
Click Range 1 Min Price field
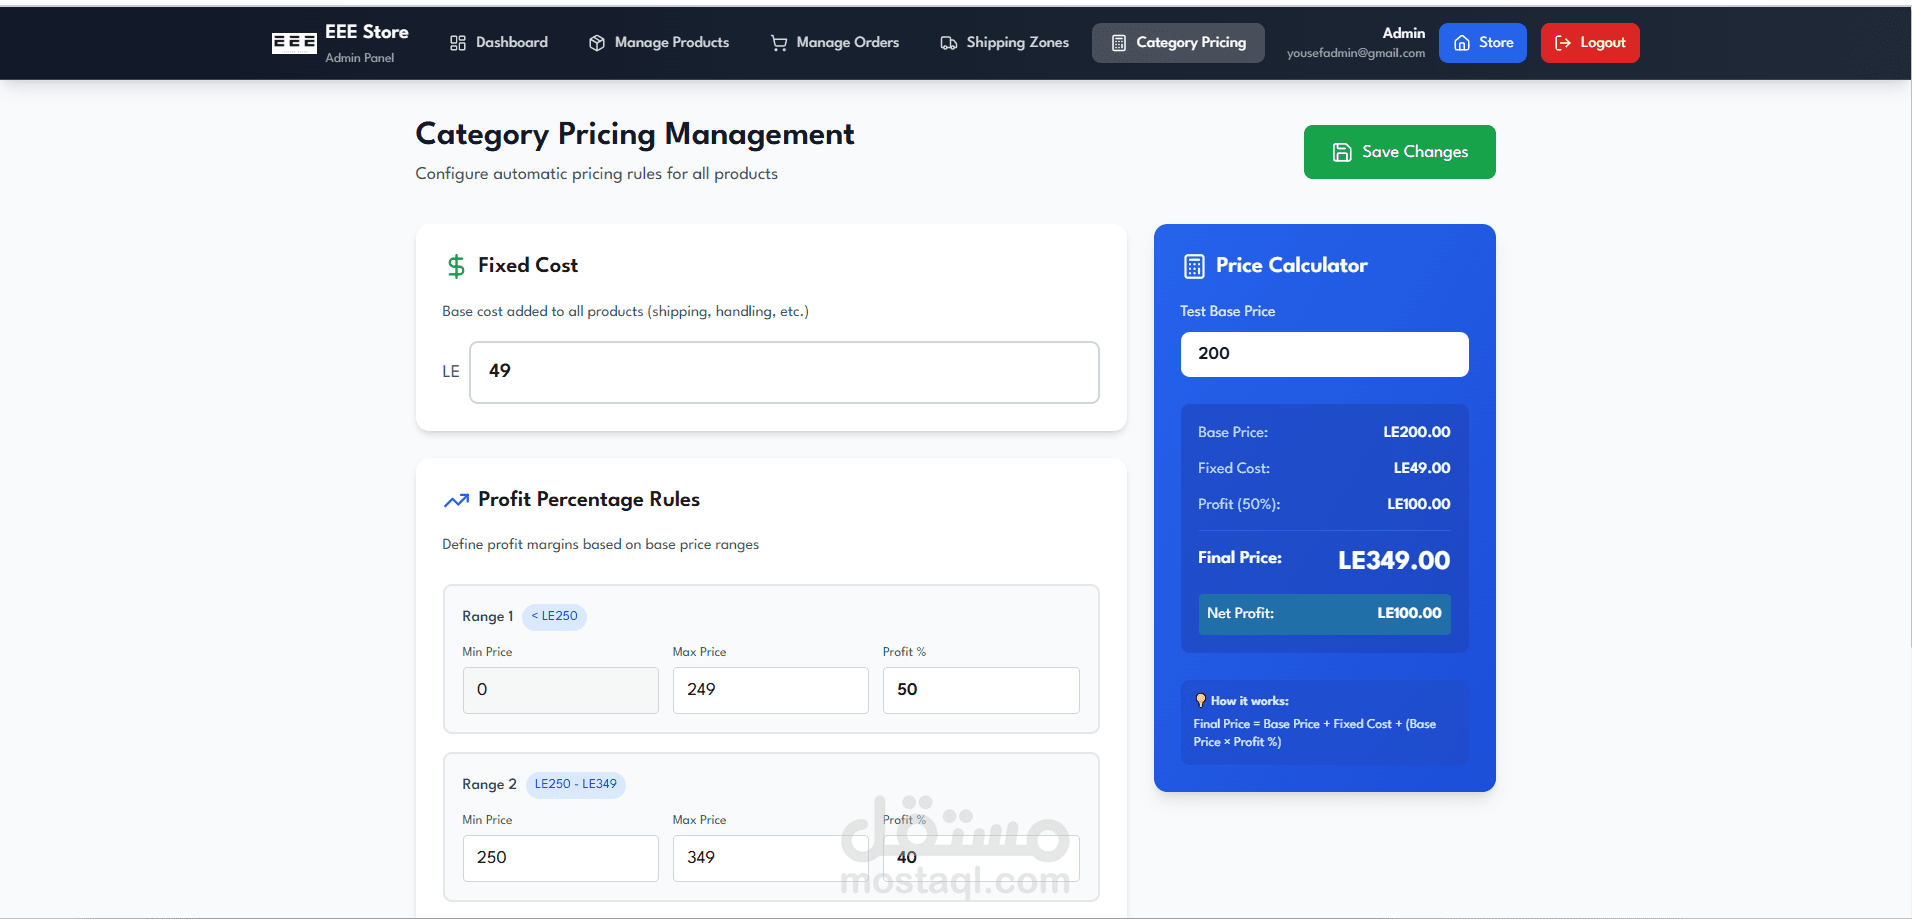click(x=561, y=690)
